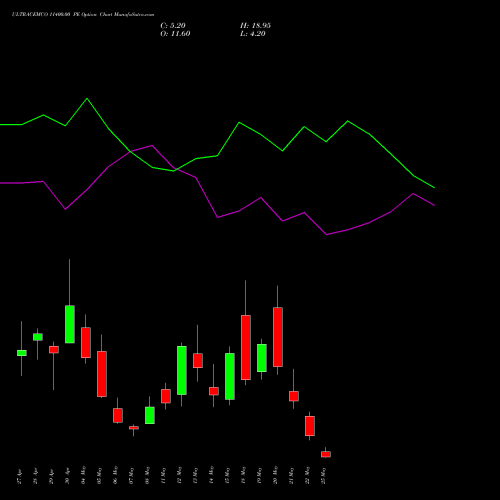Select the open value "O: 11.60"
This screenshot has width=500, height=500.
coord(175,34)
